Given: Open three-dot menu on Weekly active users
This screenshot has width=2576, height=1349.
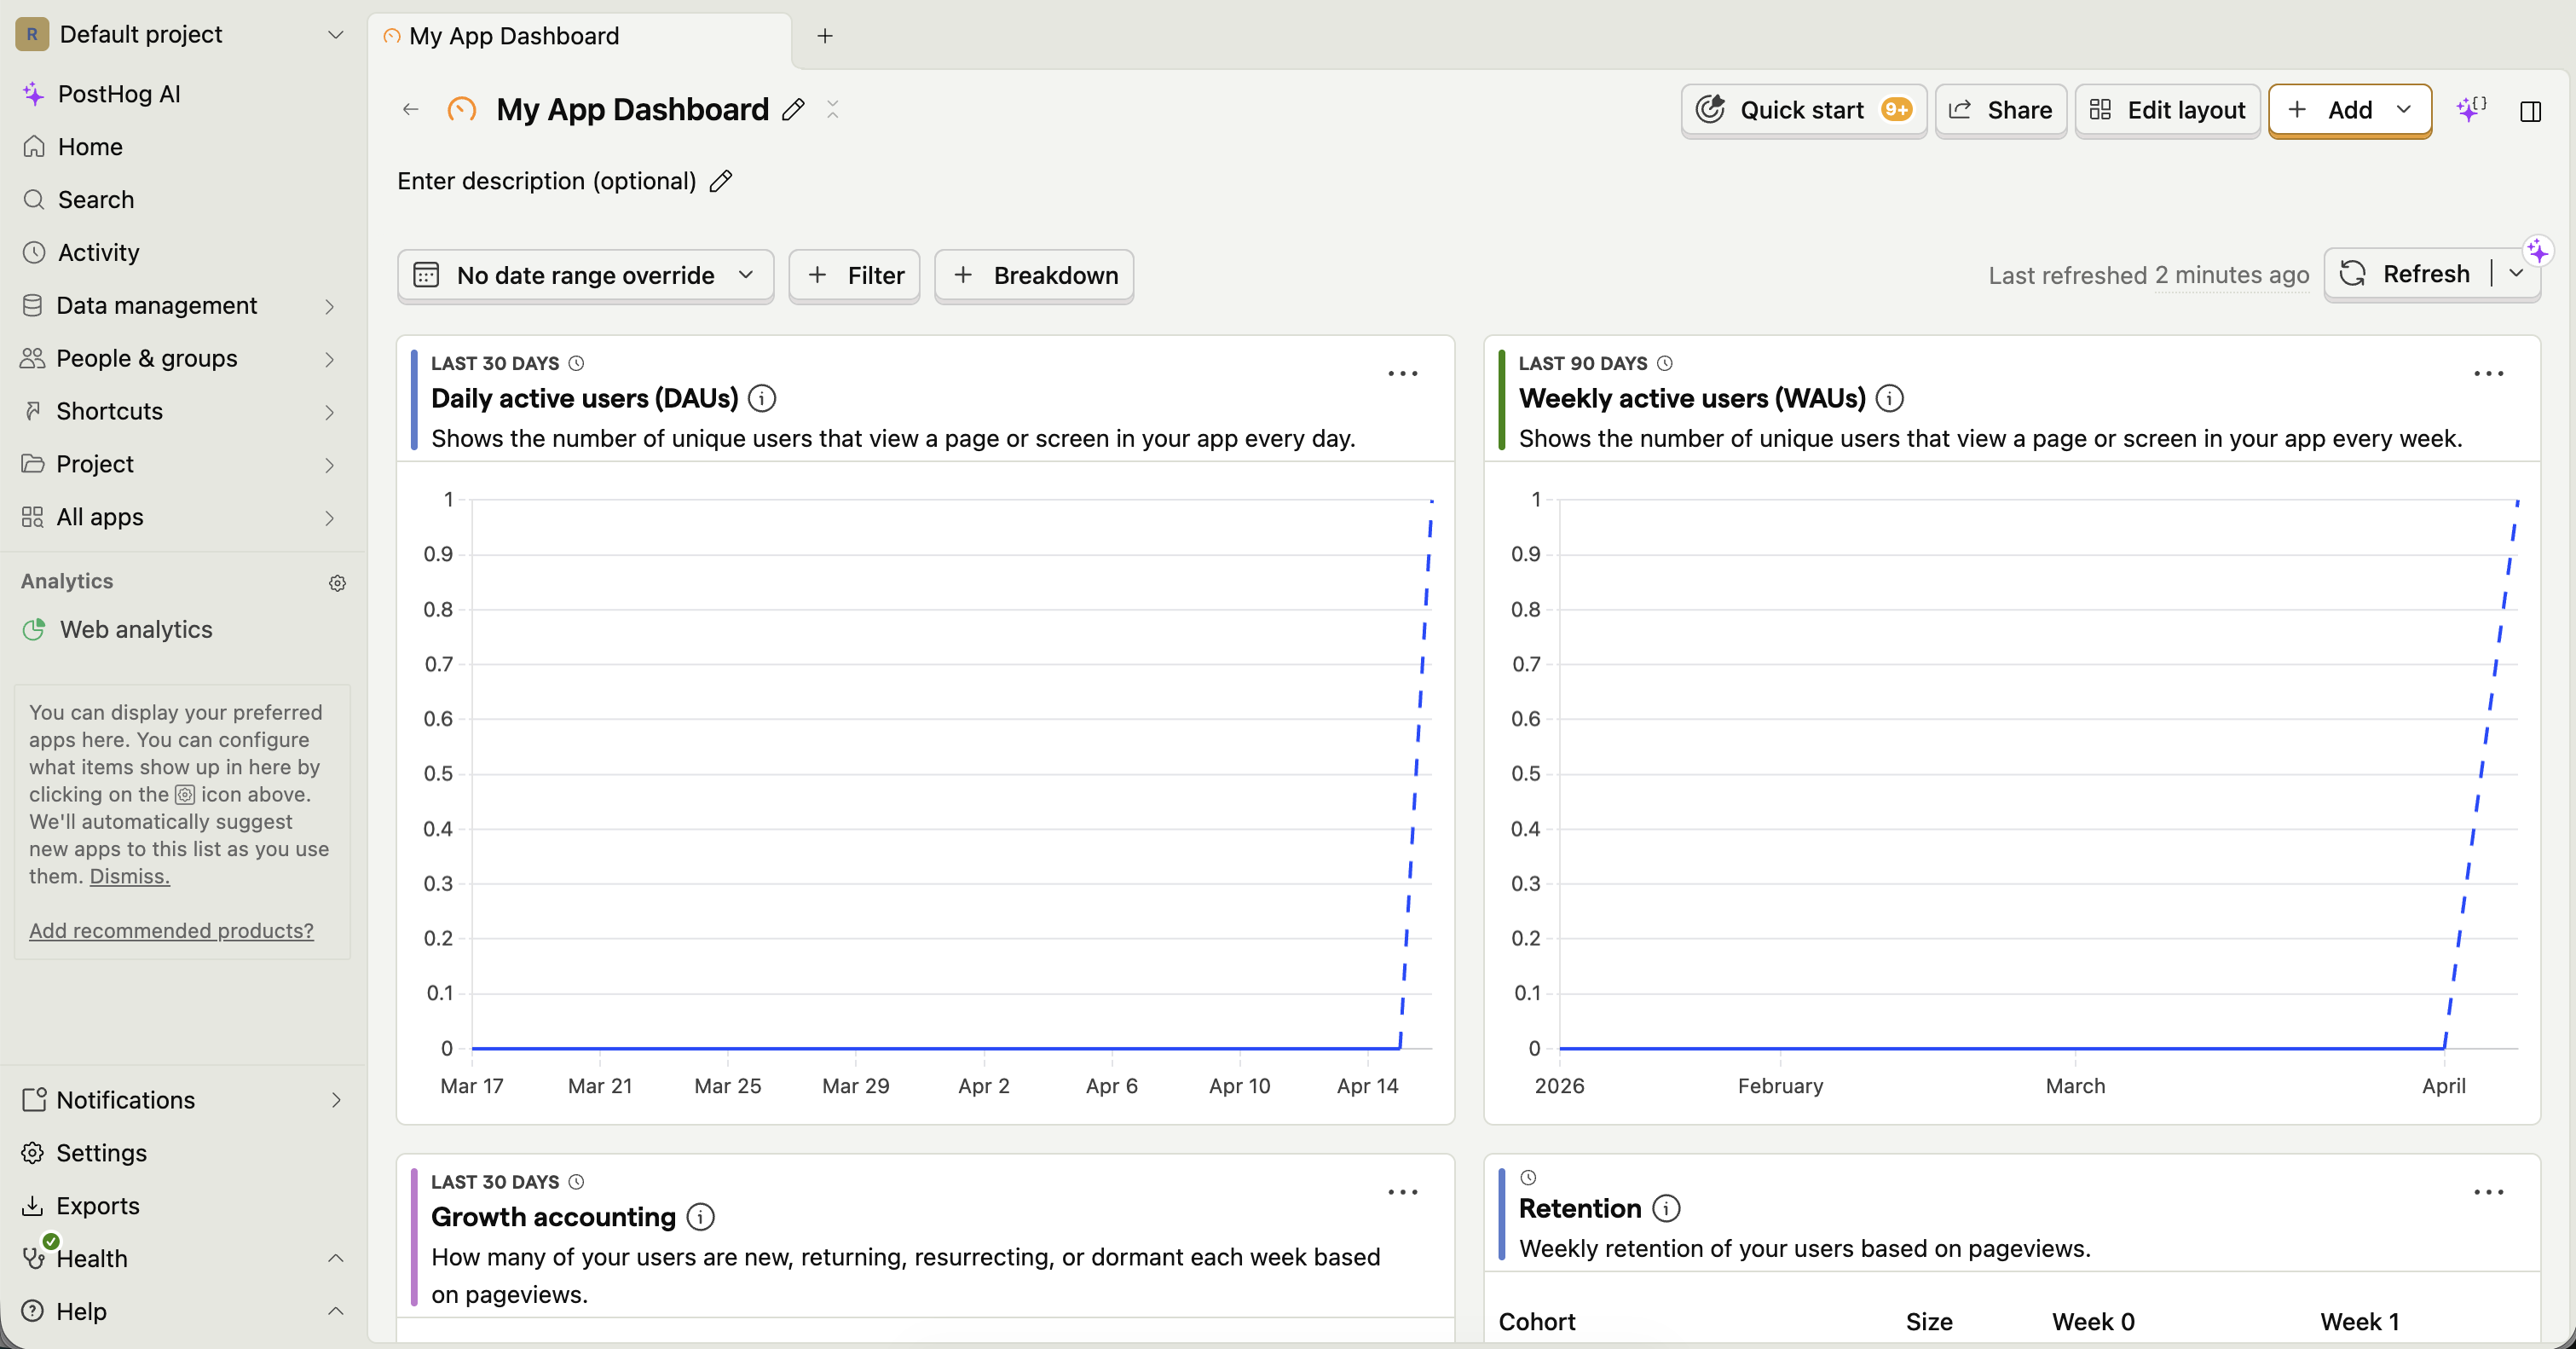Looking at the screenshot, I should point(2488,374).
